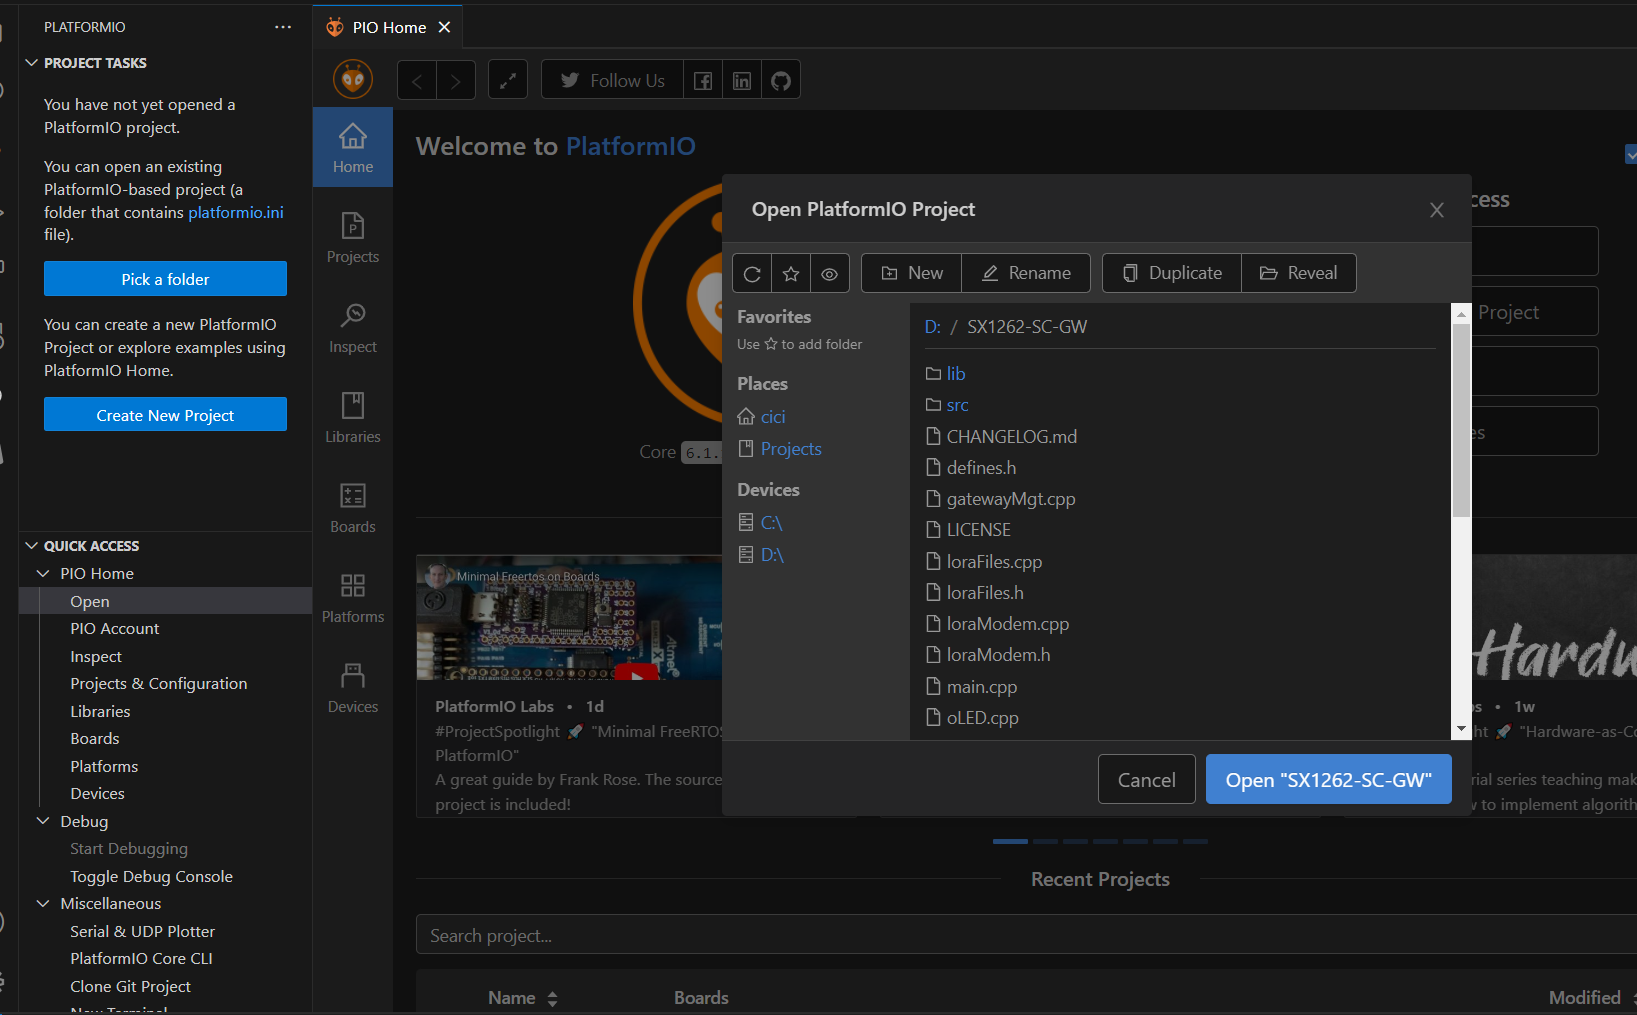Open the Facebook icon link
Screen dimensions: 1637x1015
pos(703,81)
